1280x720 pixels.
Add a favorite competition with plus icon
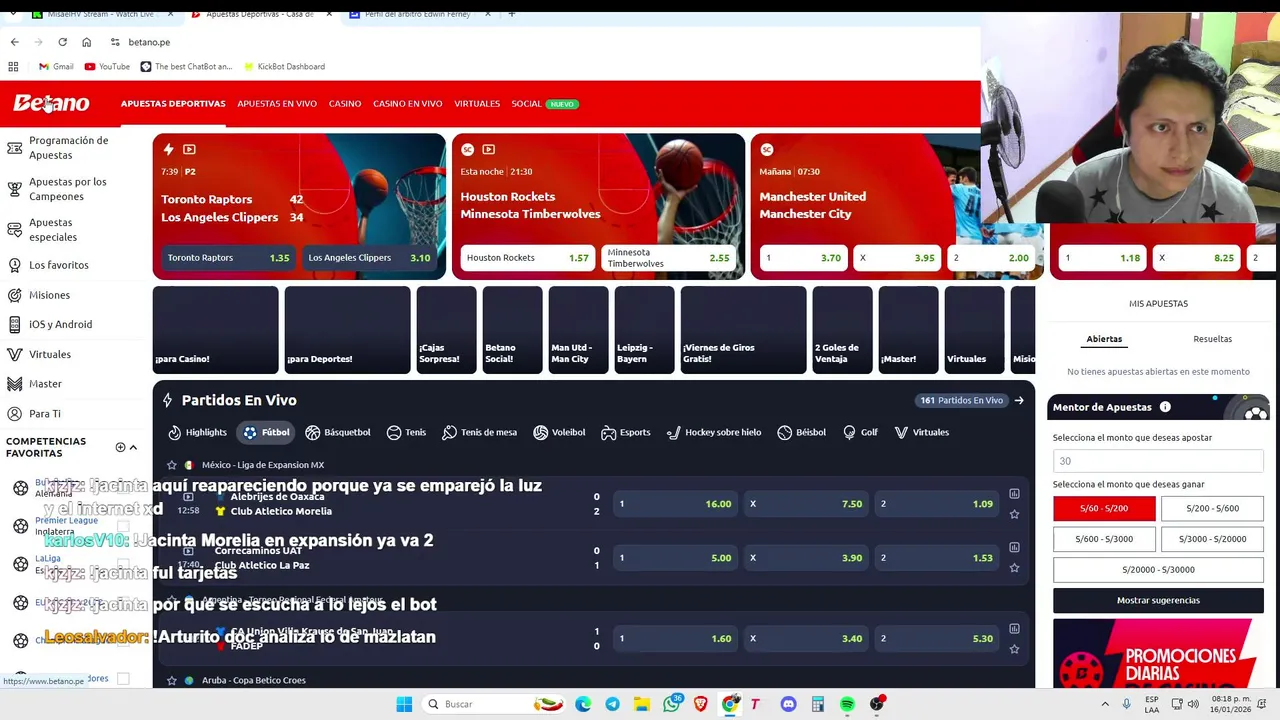(x=120, y=447)
